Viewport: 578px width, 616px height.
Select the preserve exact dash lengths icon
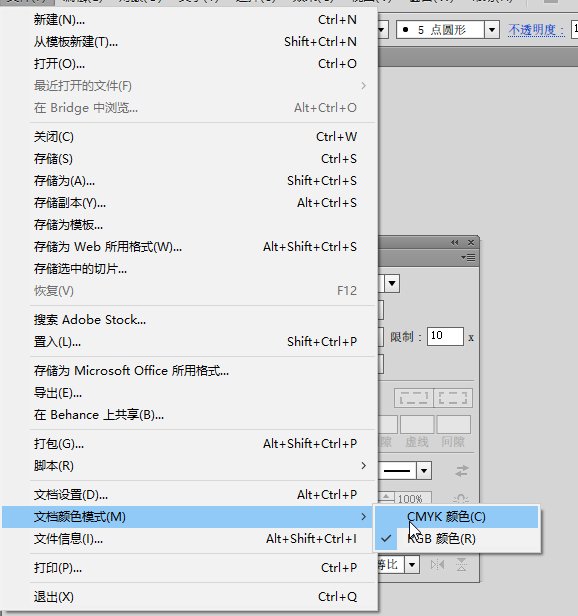(414, 398)
